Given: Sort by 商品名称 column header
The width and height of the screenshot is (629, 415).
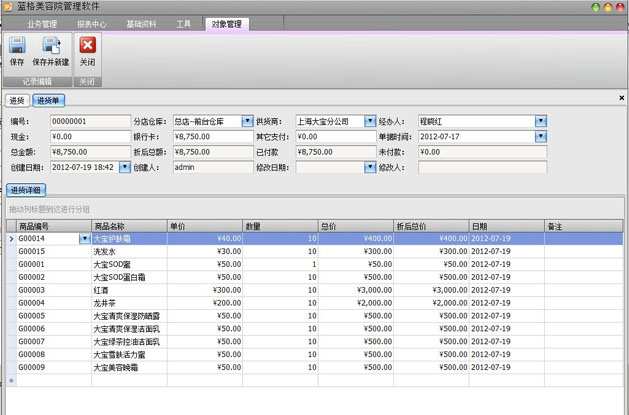Looking at the screenshot, I should pos(129,226).
